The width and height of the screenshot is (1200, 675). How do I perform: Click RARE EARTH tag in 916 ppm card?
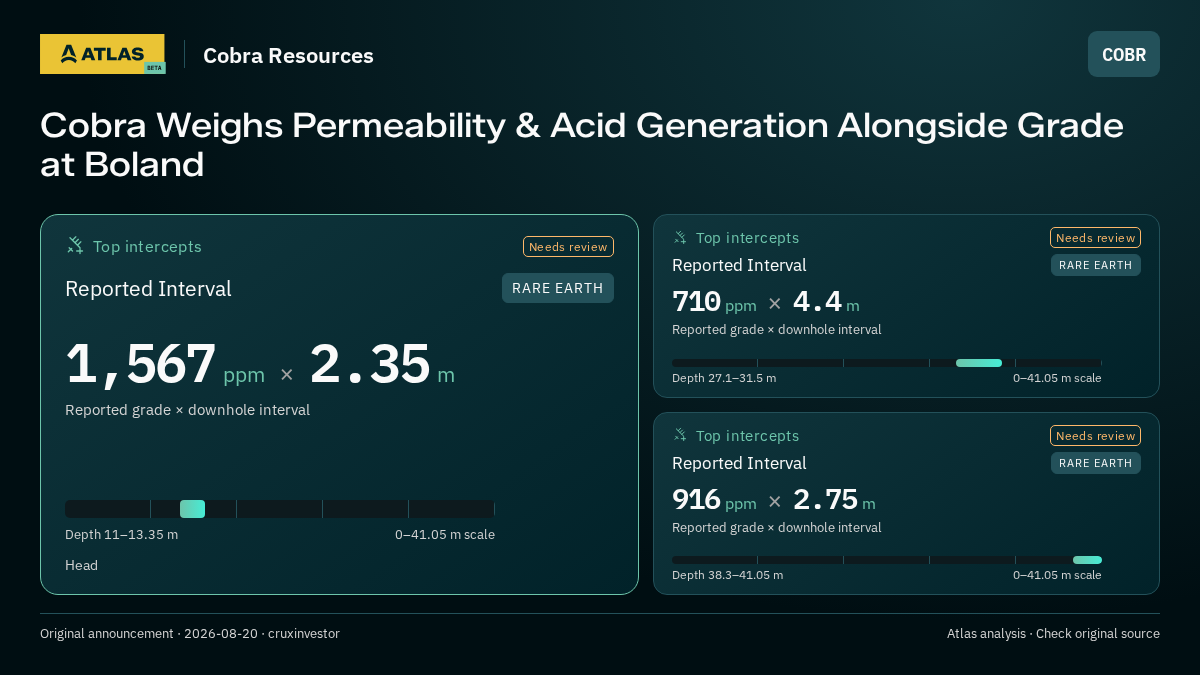pyautogui.click(x=1096, y=463)
